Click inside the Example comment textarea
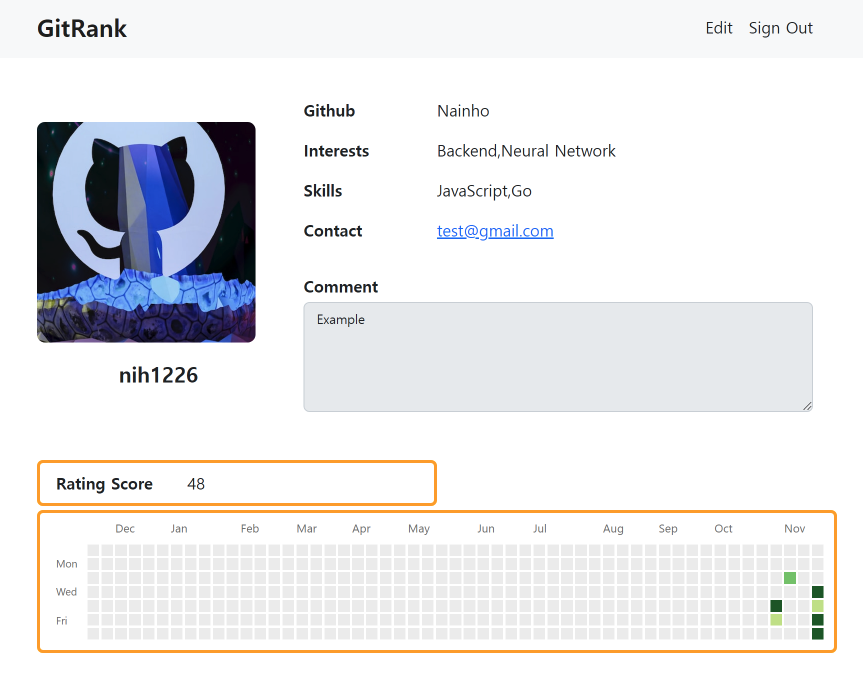863x683 pixels. coord(558,355)
